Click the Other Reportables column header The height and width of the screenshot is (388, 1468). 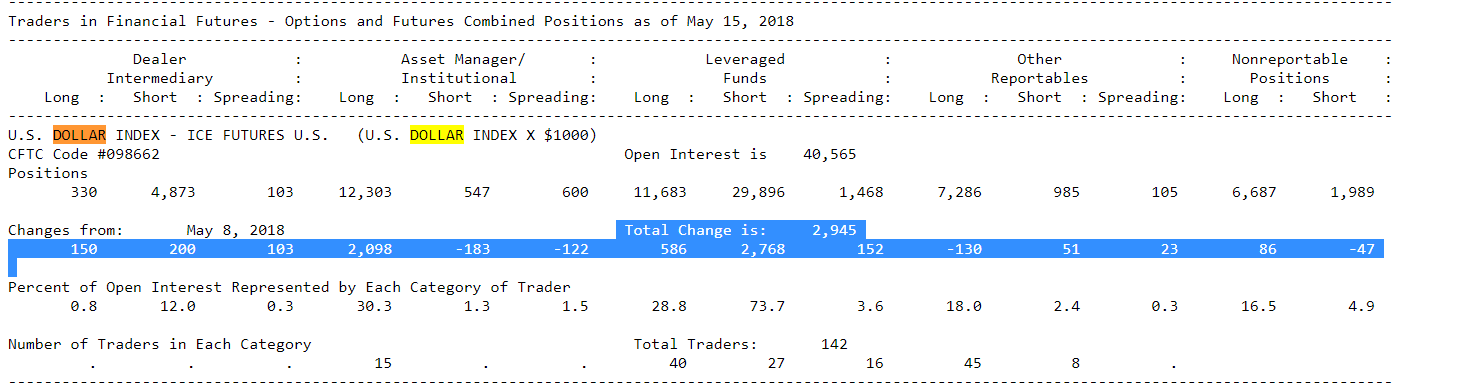[x=1039, y=69]
